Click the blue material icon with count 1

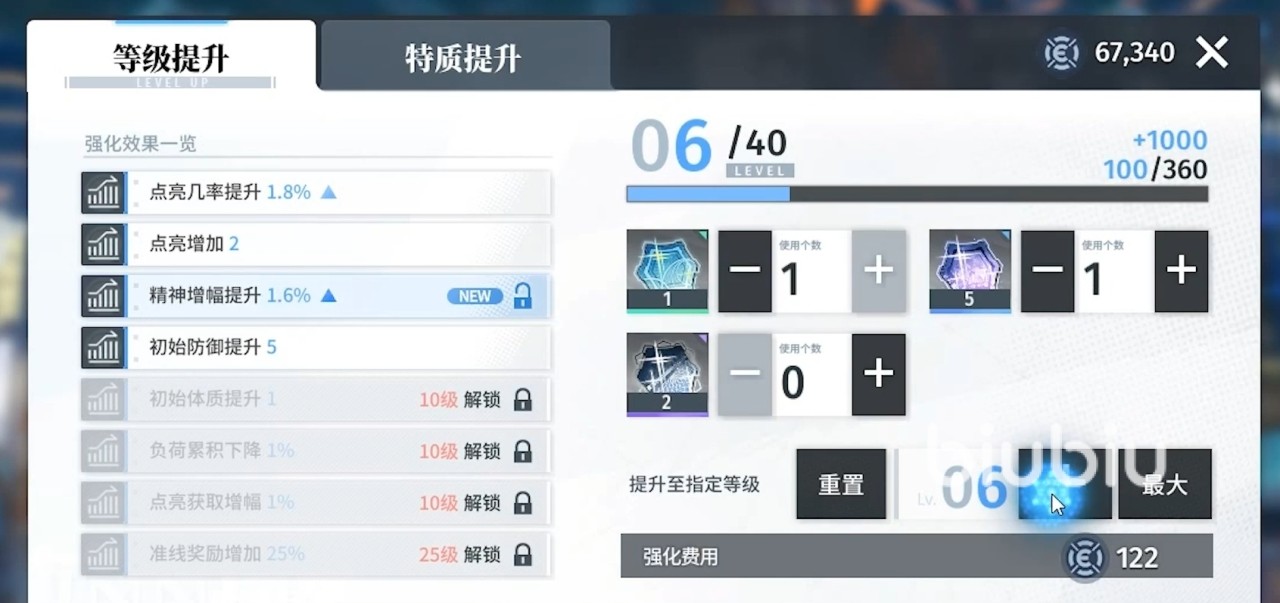(x=667, y=270)
